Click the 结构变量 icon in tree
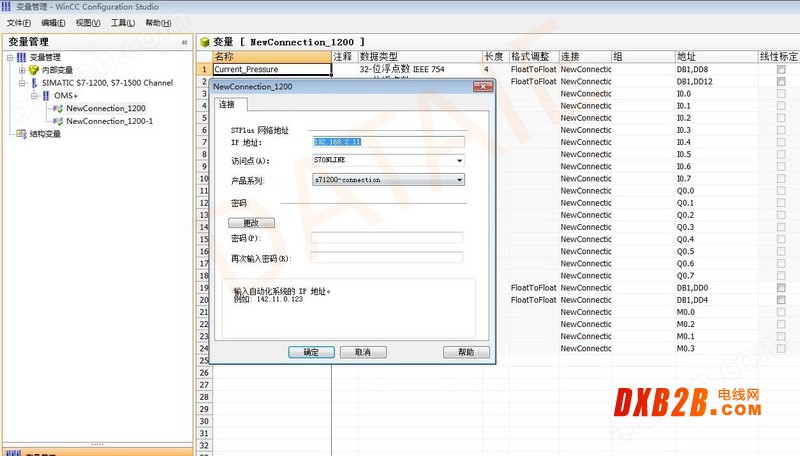Viewport: 800px width, 456px height. pos(21,134)
